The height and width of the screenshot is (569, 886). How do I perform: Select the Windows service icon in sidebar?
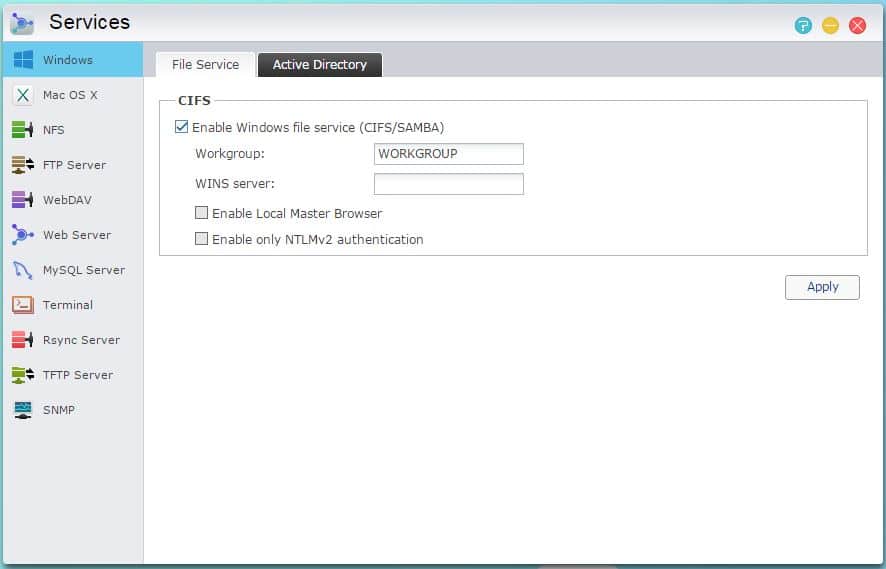(23, 60)
